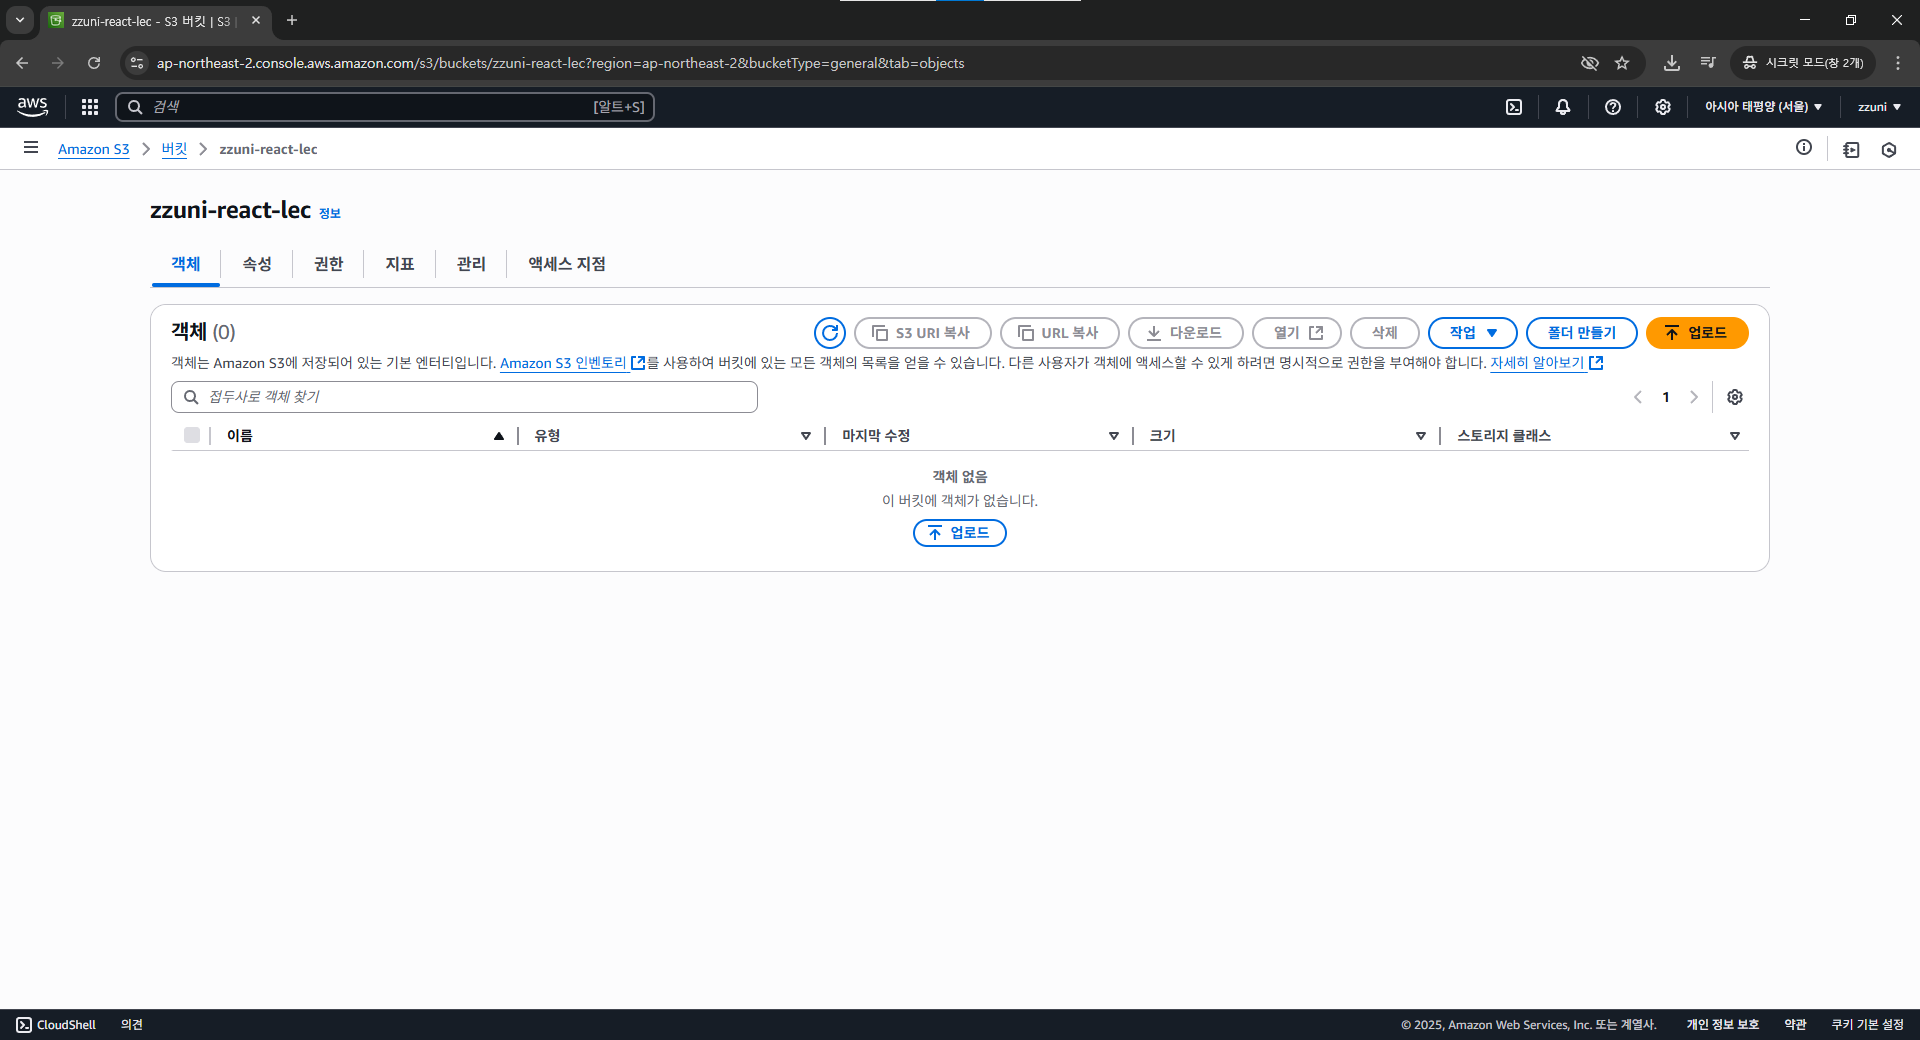Open the zzuni account menu
This screenshot has height=1040, width=1920.
pyautogui.click(x=1879, y=107)
